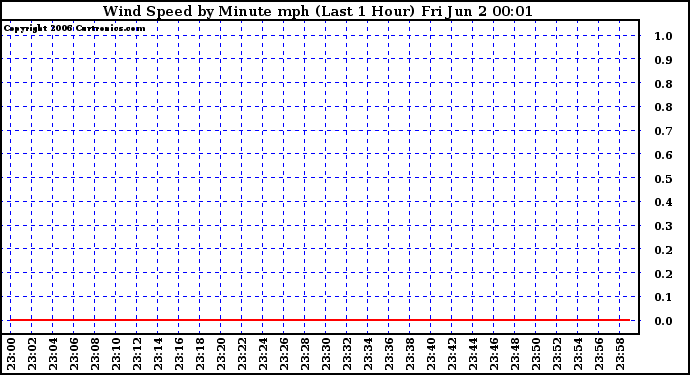Click the 0.6 y-axis label
The width and height of the screenshot is (690, 375).
tap(663, 155)
